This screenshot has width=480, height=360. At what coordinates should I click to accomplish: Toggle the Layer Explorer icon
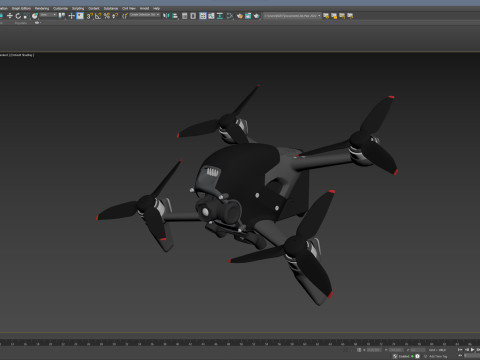coord(193,16)
